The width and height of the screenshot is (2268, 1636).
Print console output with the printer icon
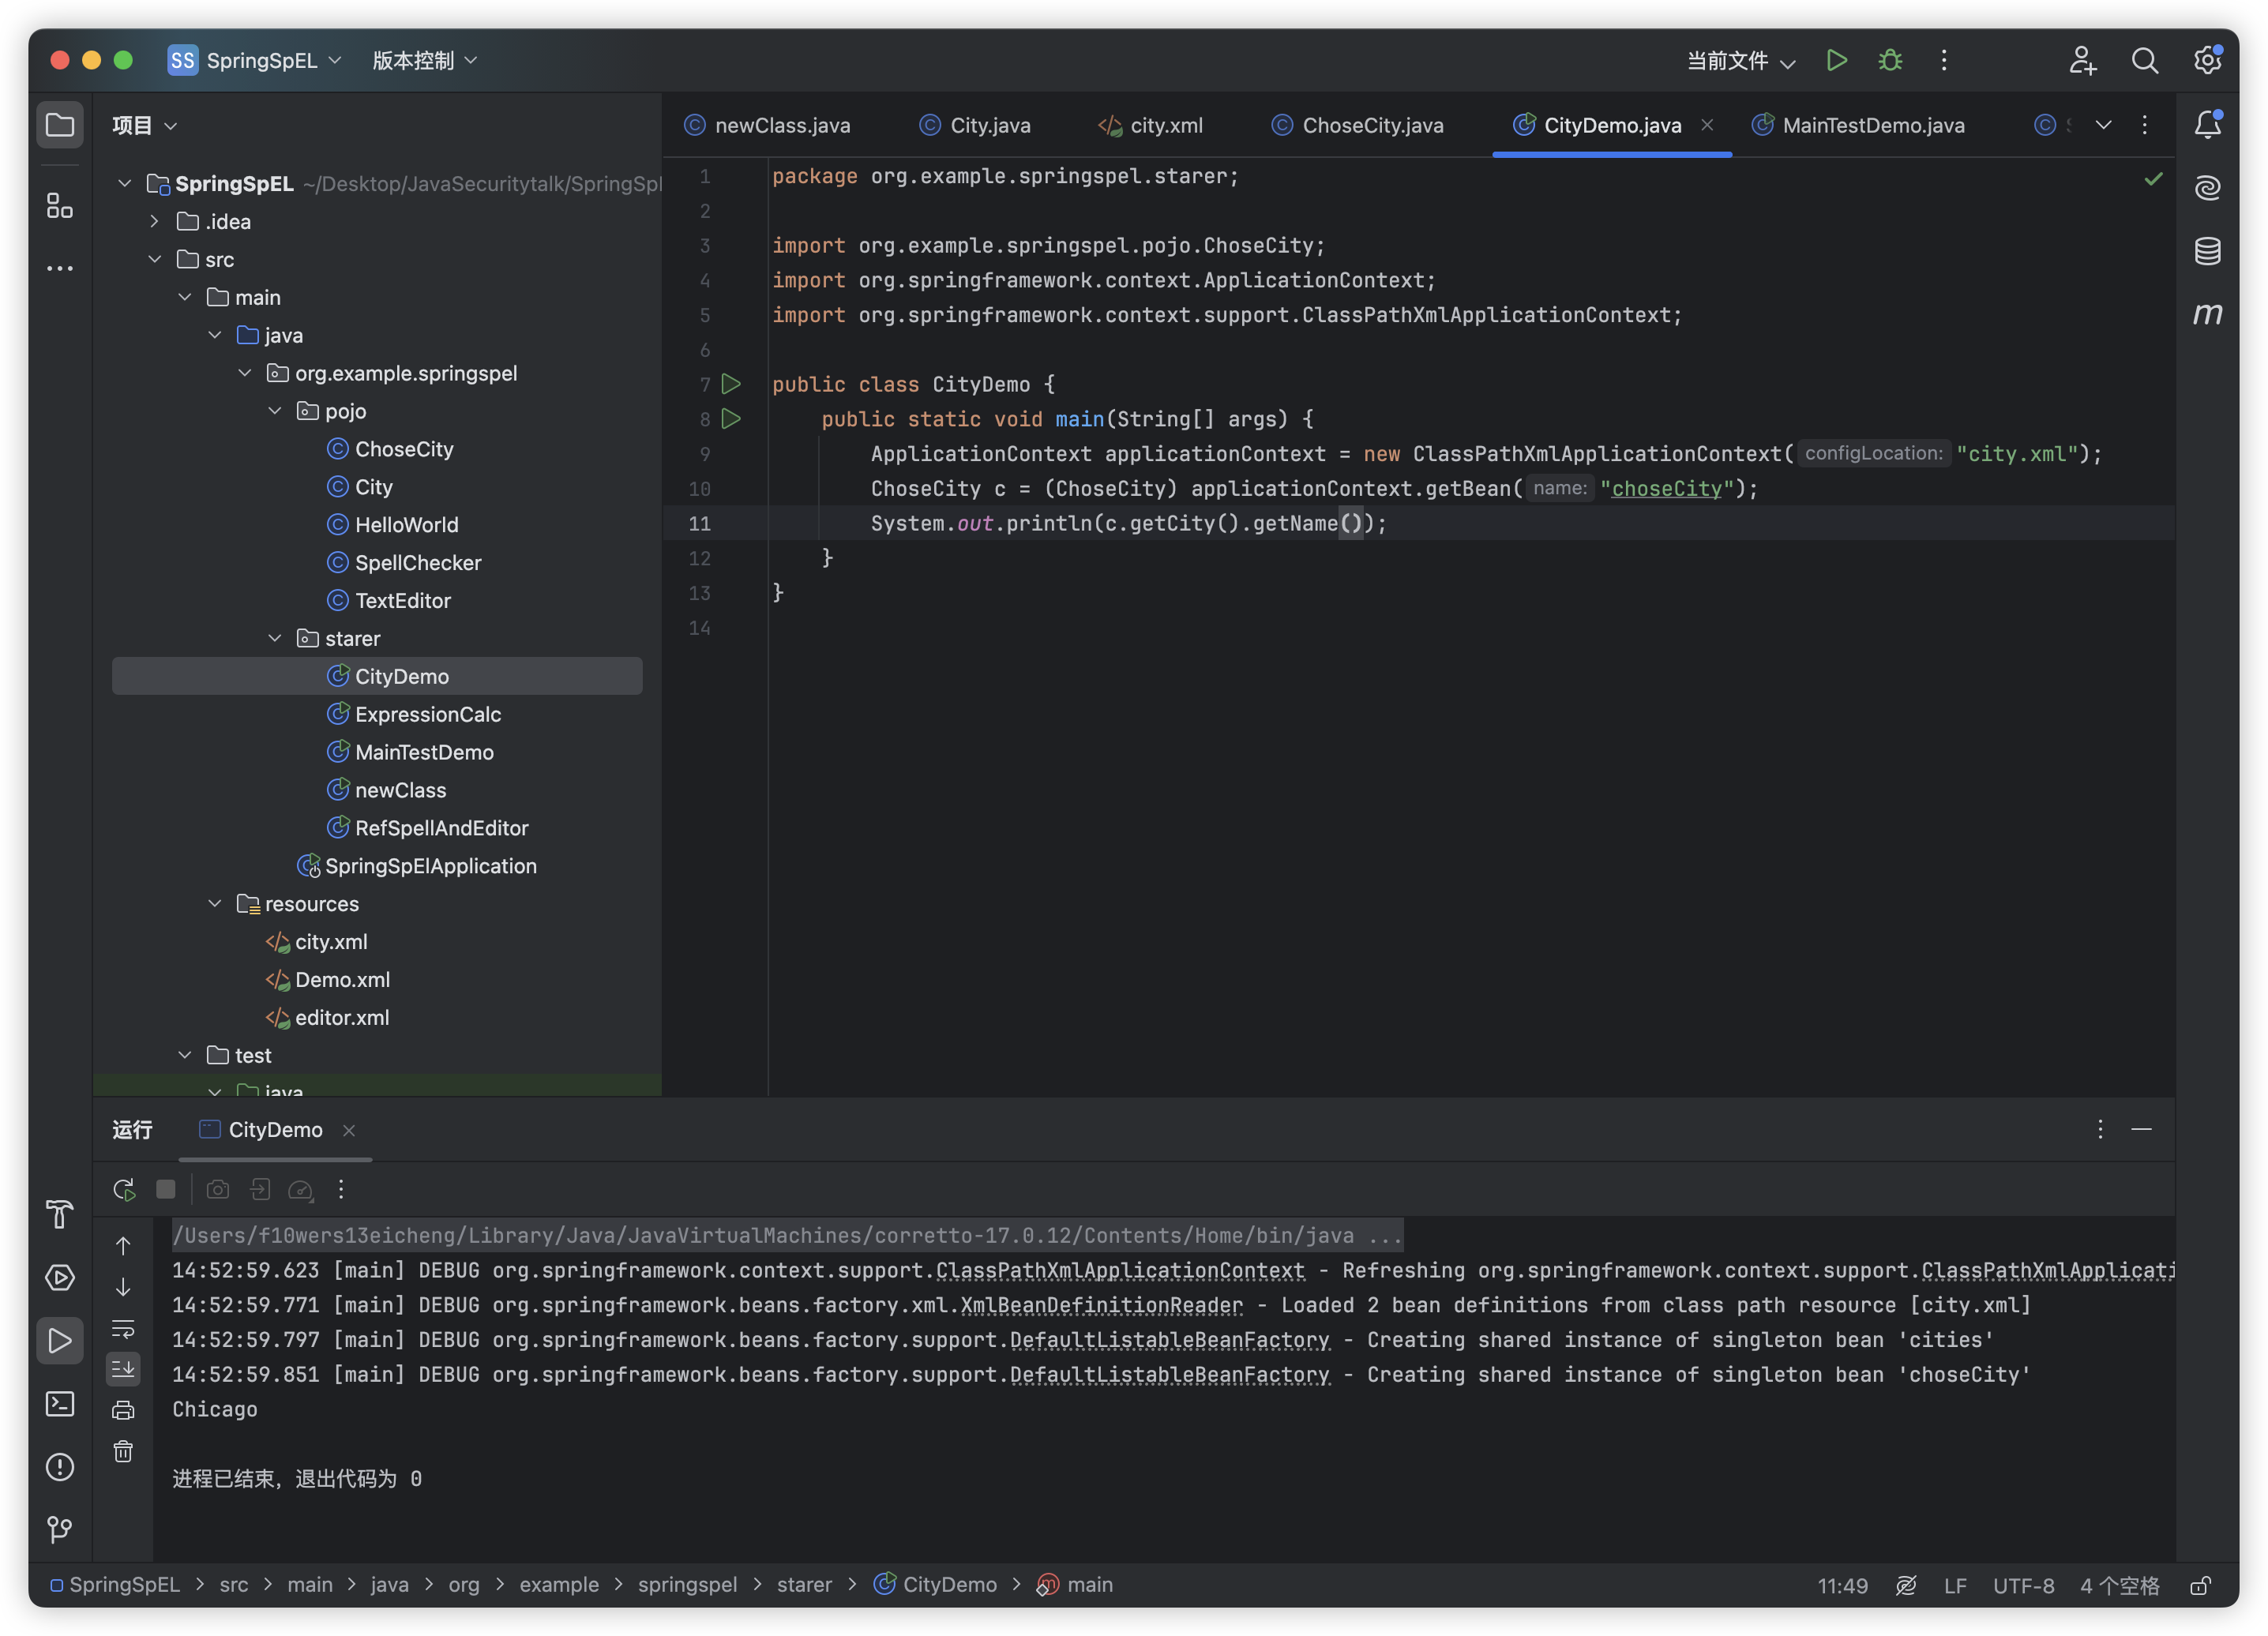click(x=123, y=1410)
